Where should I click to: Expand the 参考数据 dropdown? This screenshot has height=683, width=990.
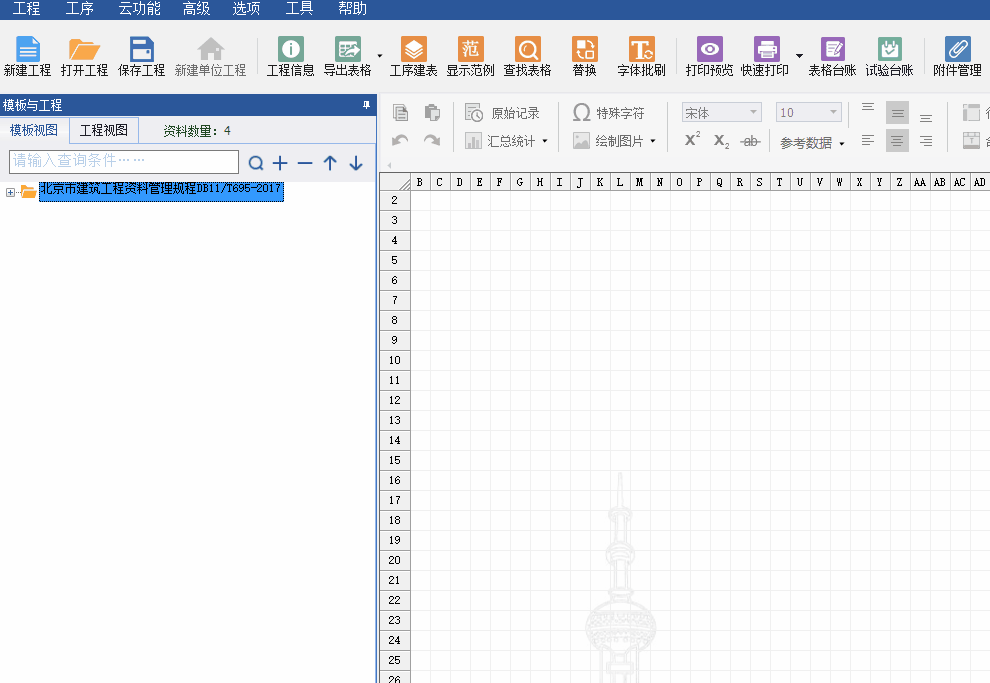(x=812, y=143)
